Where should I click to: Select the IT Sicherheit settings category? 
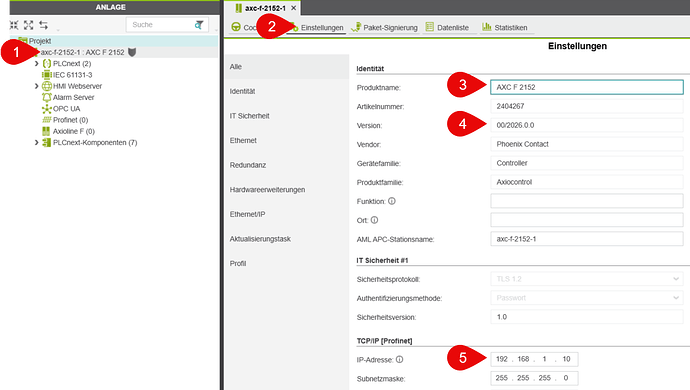pyautogui.click(x=287, y=116)
